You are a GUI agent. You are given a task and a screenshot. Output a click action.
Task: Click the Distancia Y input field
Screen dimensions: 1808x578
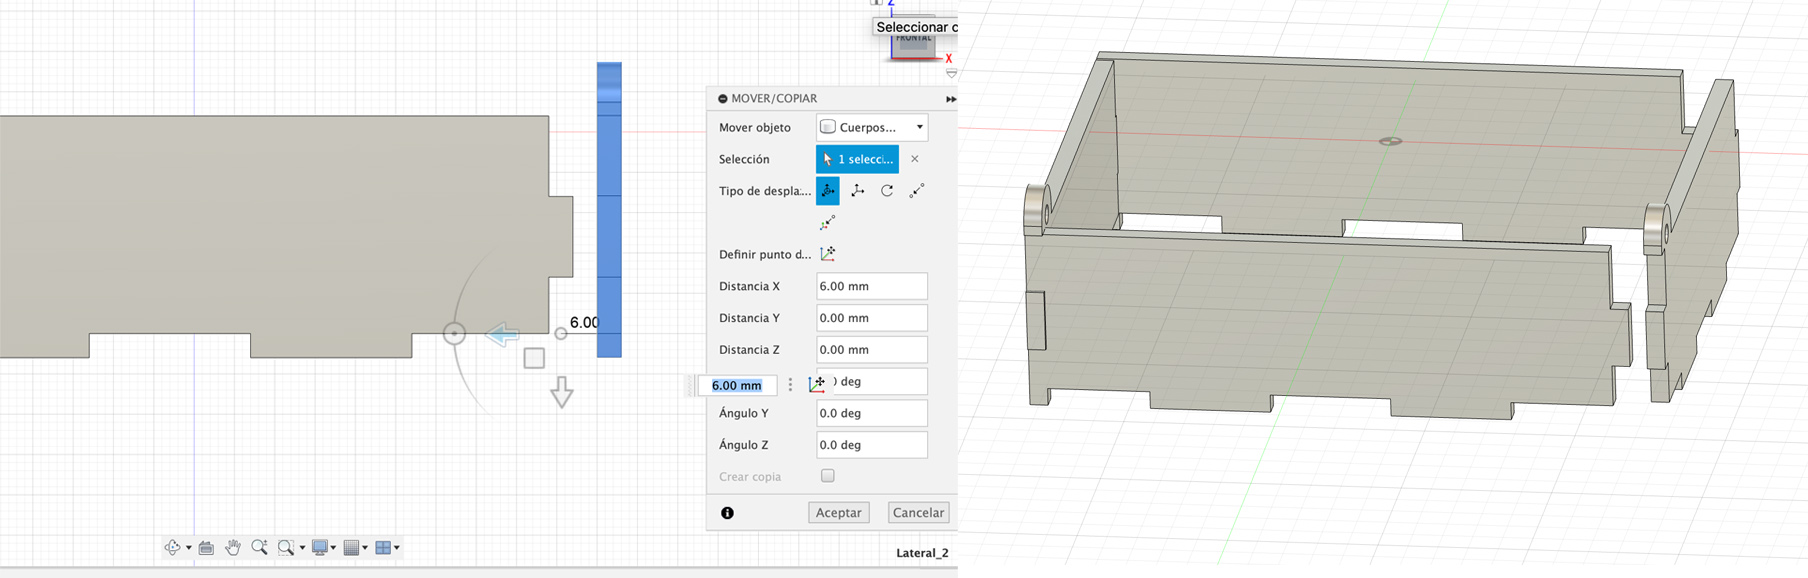(x=871, y=318)
